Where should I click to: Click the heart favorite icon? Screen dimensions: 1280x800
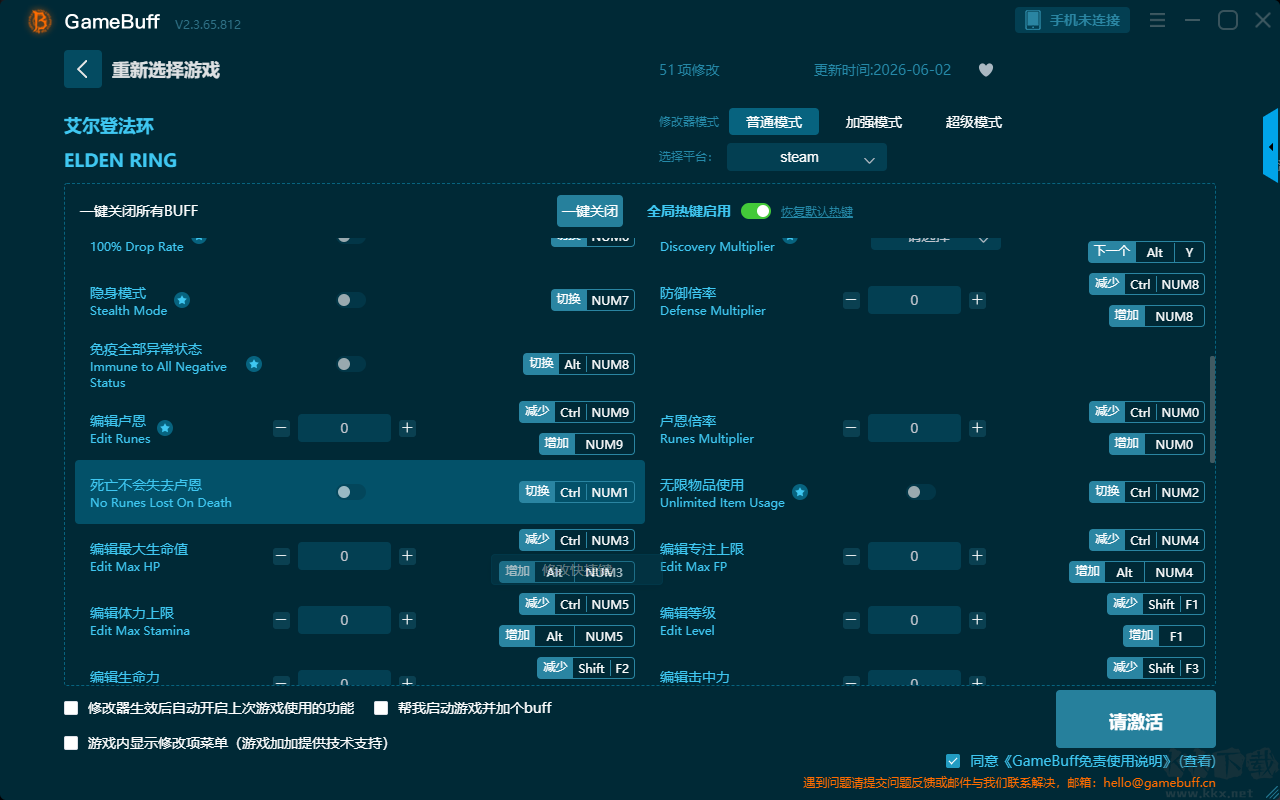click(x=986, y=70)
